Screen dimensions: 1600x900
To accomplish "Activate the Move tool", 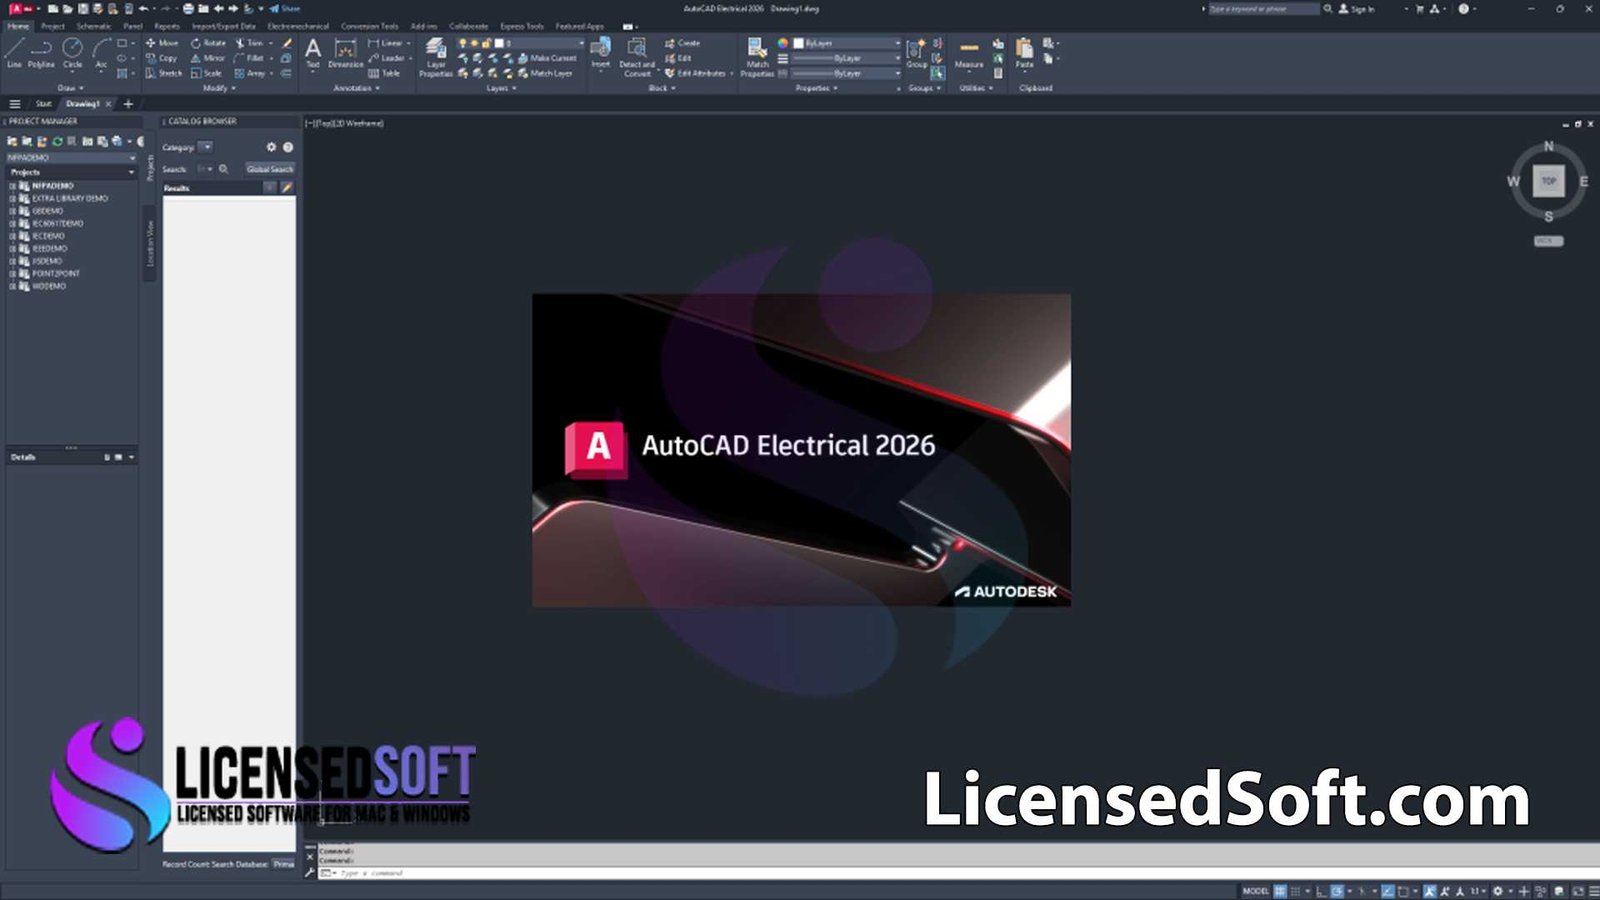I will (162, 43).
